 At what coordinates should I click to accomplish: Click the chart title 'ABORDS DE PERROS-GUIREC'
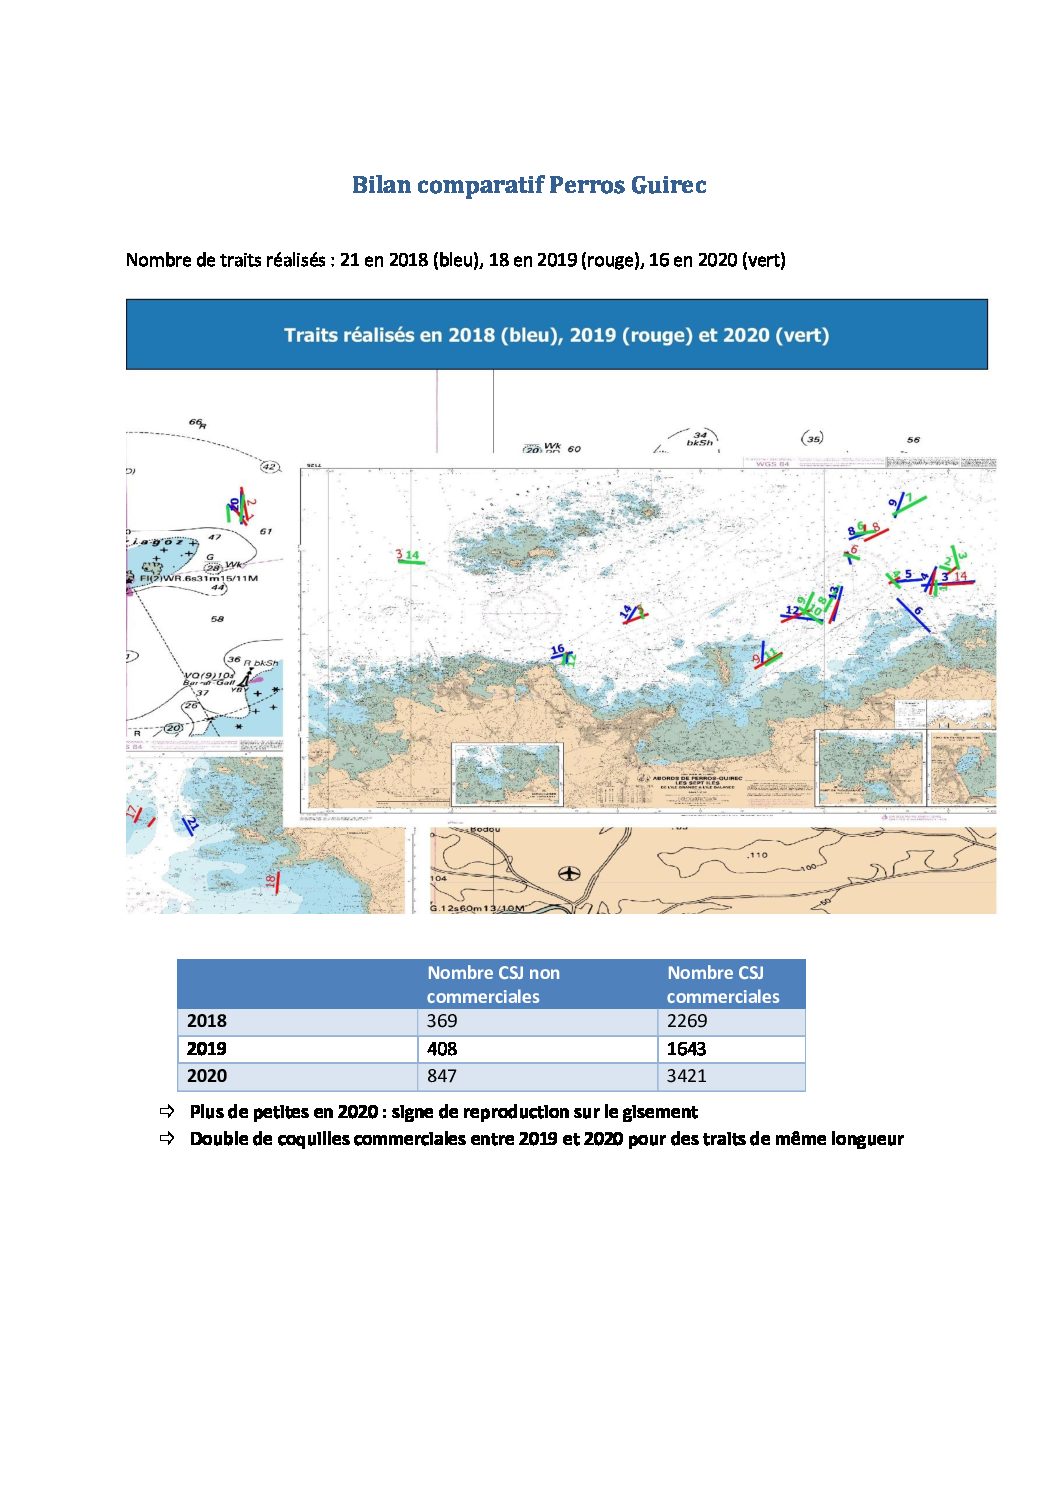point(697,778)
